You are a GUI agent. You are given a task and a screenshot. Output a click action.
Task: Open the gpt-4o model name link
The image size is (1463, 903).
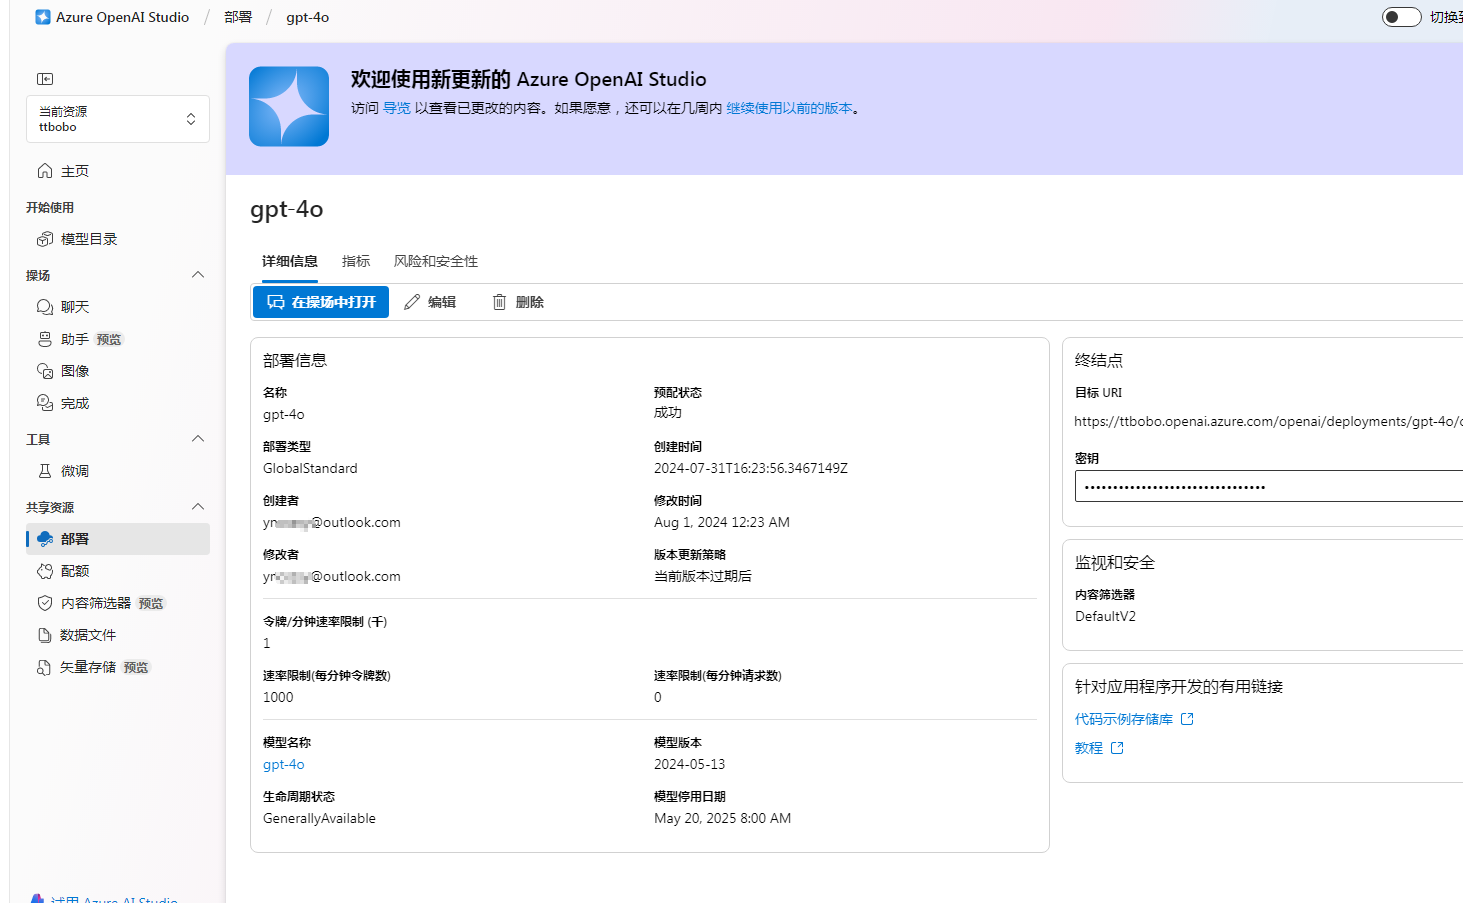click(x=284, y=765)
